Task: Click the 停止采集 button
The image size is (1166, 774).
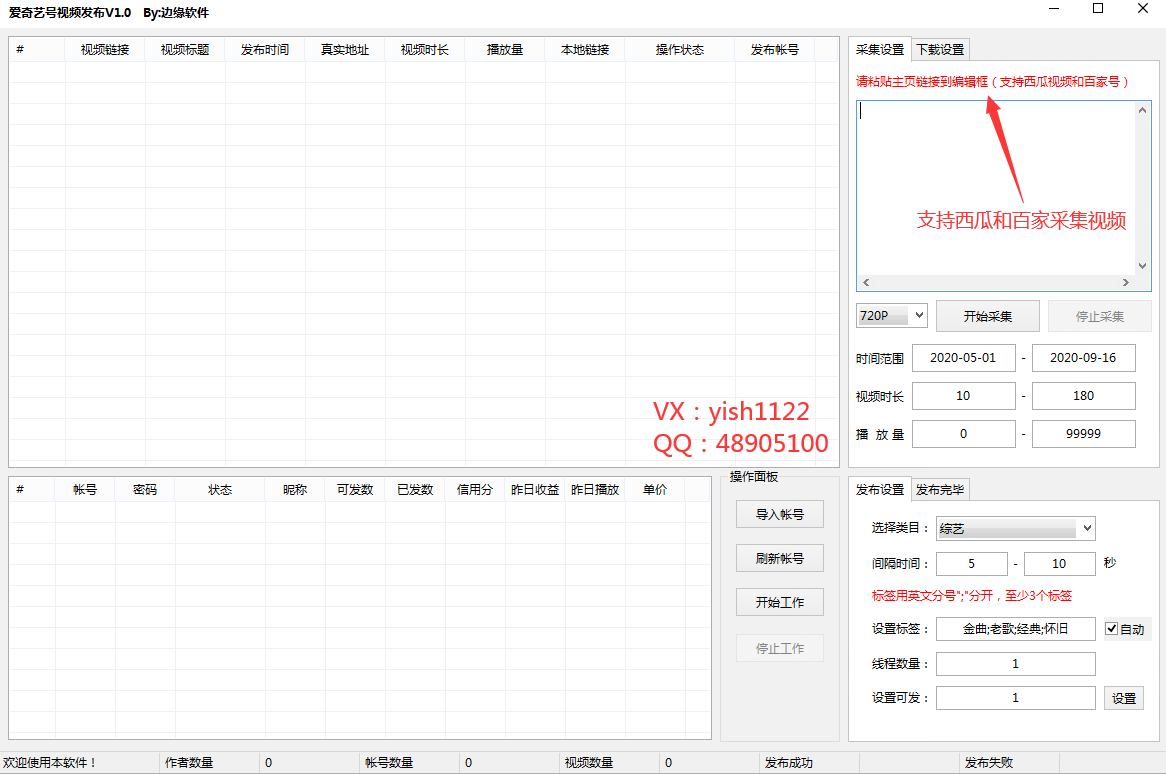Action: point(1100,316)
